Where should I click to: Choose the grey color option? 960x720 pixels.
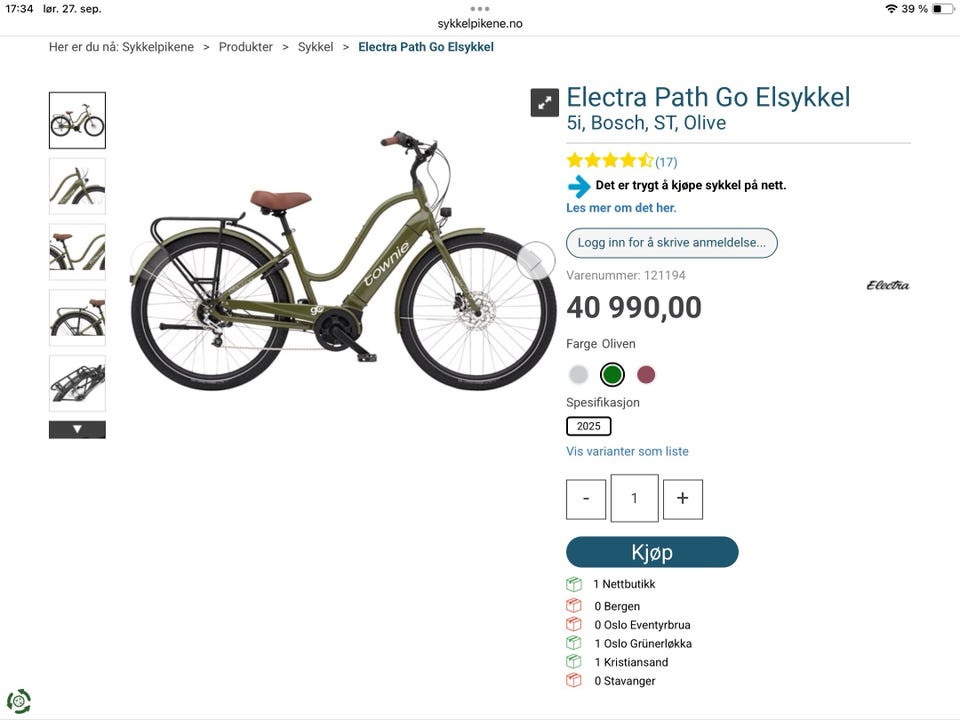pyautogui.click(x=578, y=375)
